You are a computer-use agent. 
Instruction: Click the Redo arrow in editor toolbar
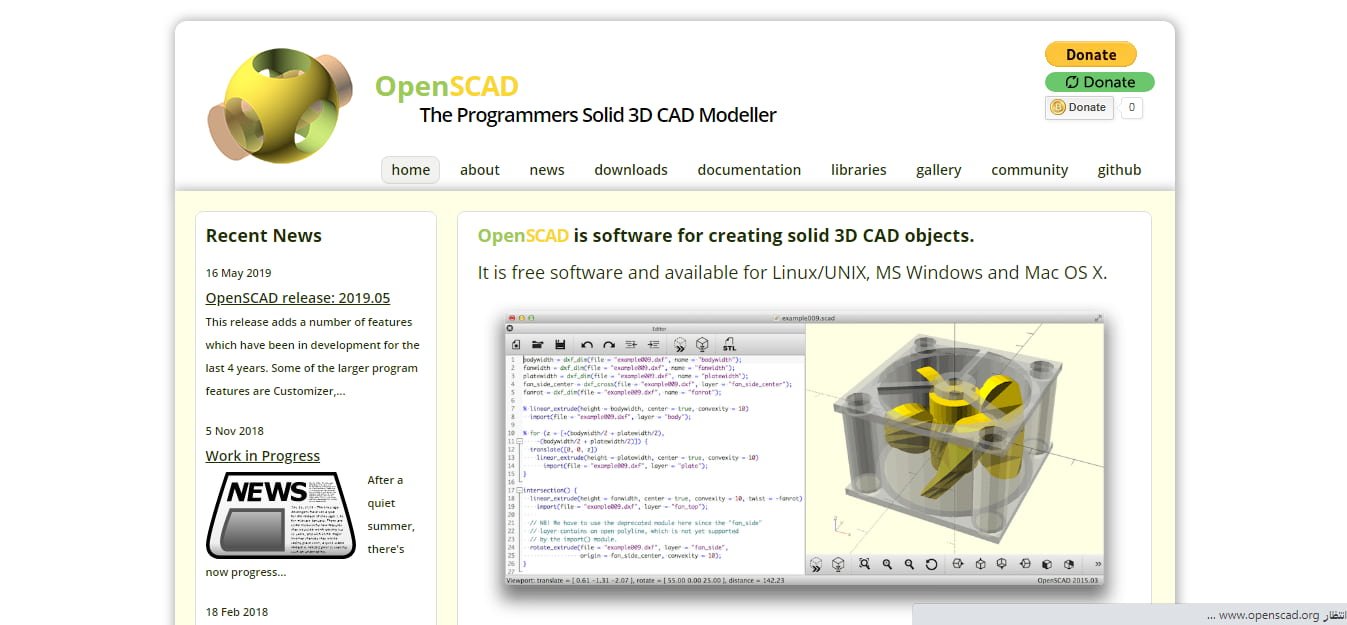609,345
